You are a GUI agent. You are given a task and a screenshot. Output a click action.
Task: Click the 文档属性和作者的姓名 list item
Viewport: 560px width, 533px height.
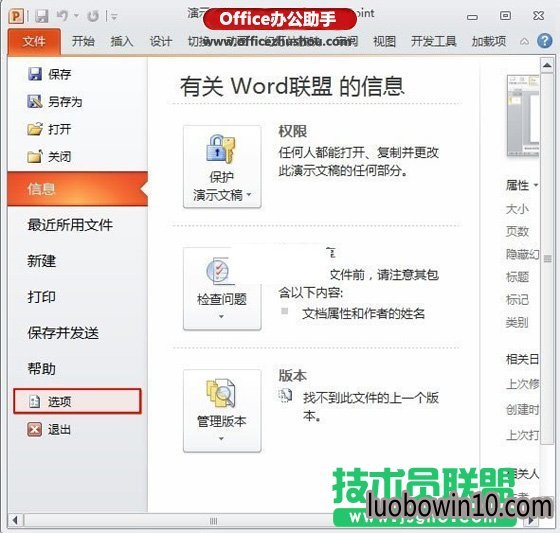[364, 314]
